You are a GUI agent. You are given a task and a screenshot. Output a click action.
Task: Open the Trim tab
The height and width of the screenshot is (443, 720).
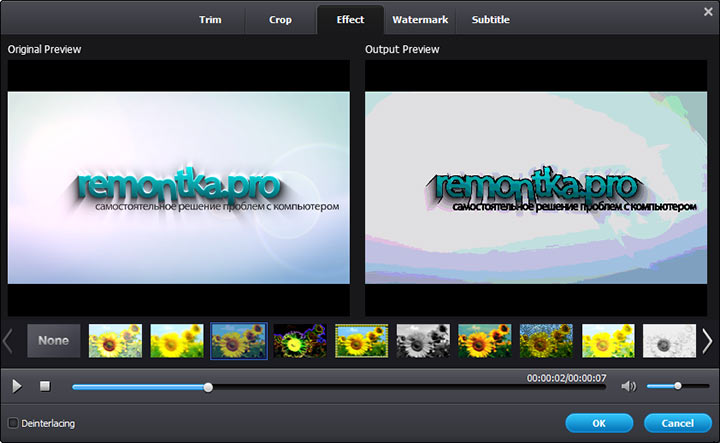[x=210, y=20]
